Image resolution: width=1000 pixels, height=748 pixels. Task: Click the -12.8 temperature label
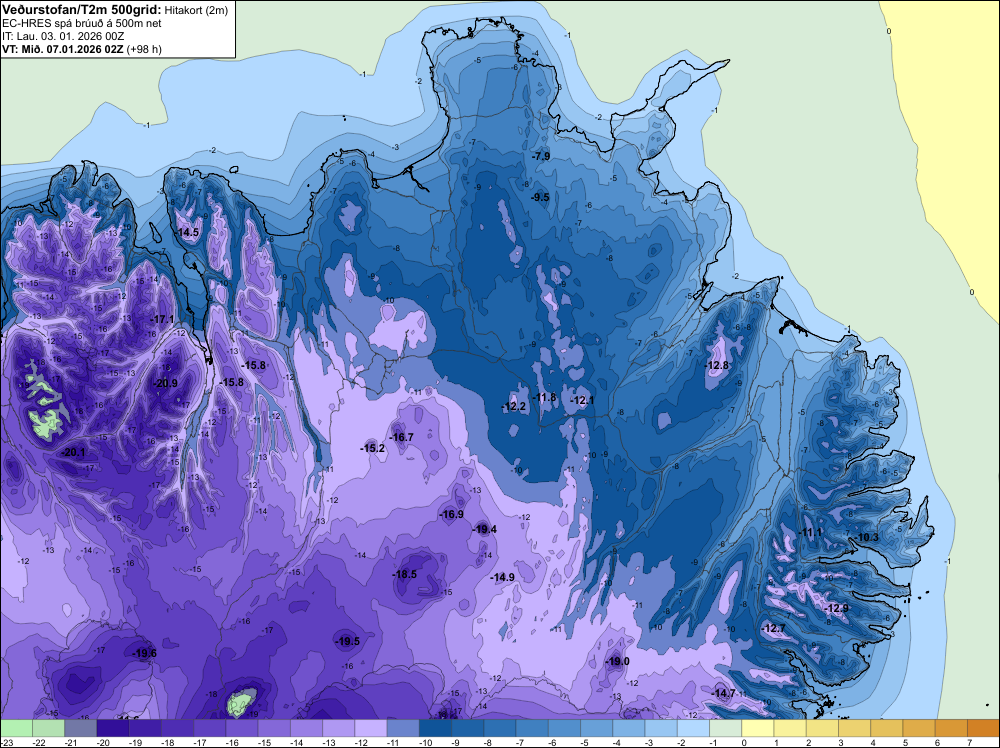(x=717, y=365)
